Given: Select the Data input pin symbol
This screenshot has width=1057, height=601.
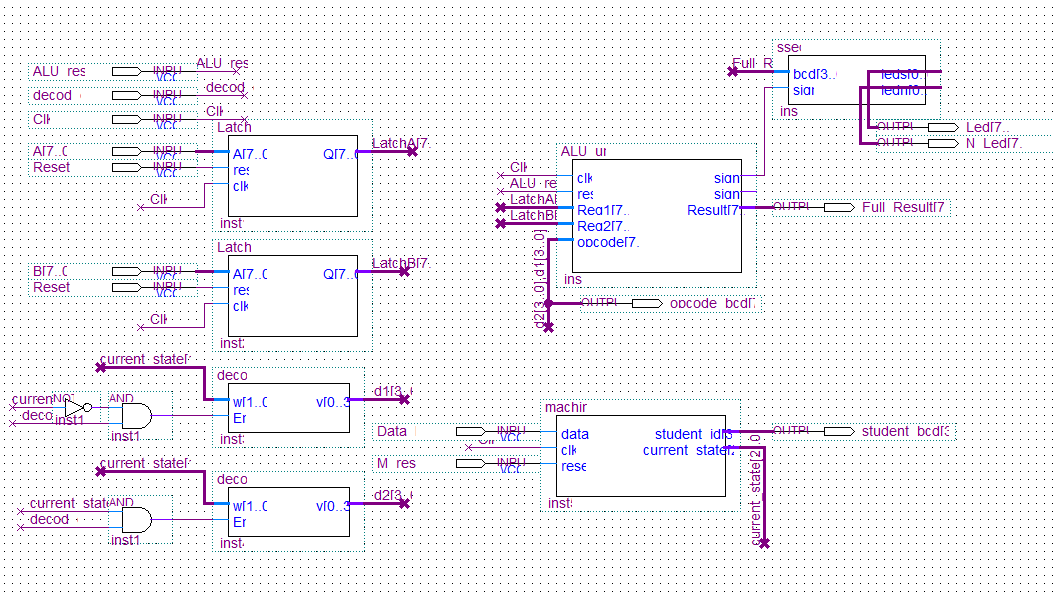Looking at the screenshot, I should [471, 431].
